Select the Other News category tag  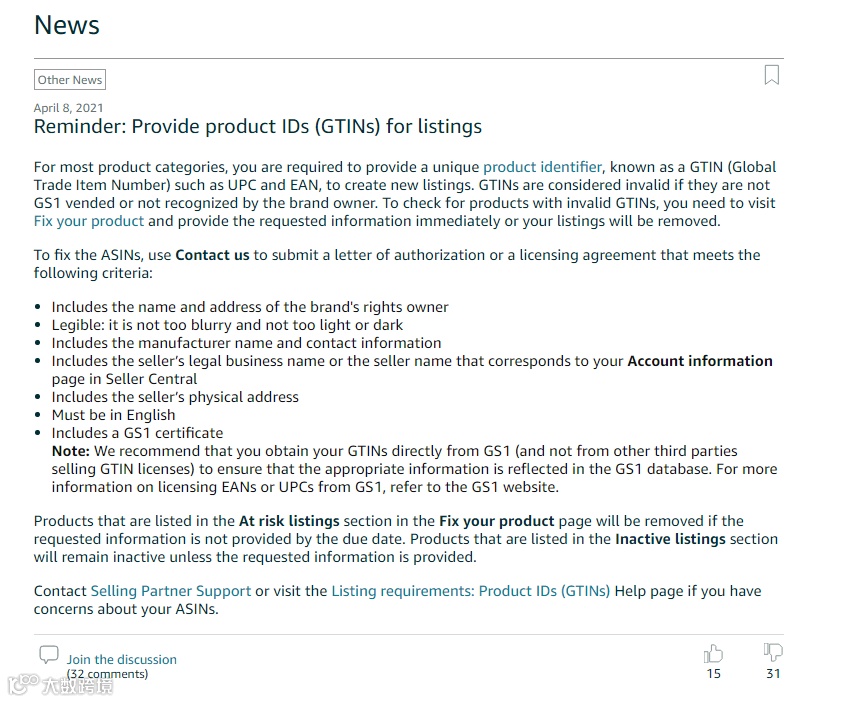click(x=70, y=80)
